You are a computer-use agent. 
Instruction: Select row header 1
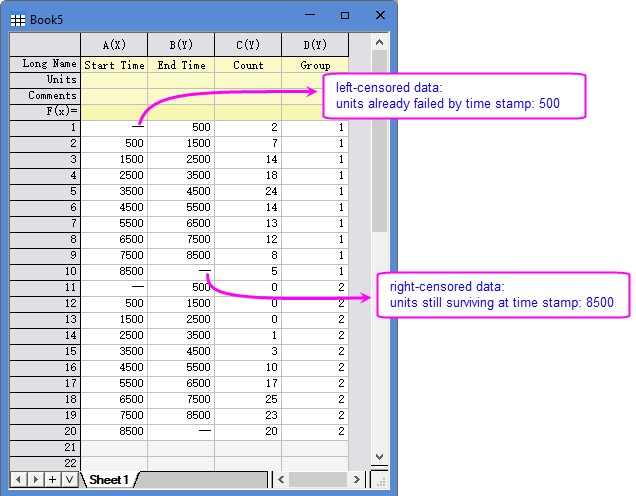(45, 128)
